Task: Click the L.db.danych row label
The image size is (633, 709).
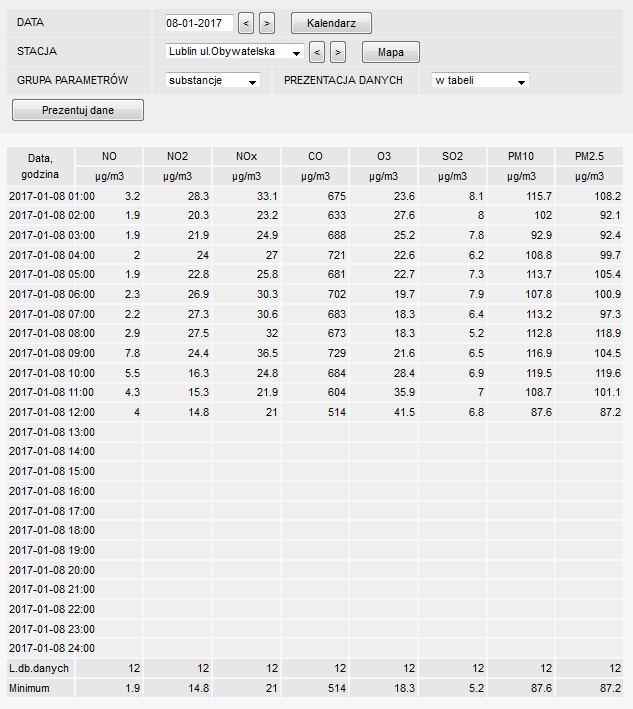Action: pos(39,668)
